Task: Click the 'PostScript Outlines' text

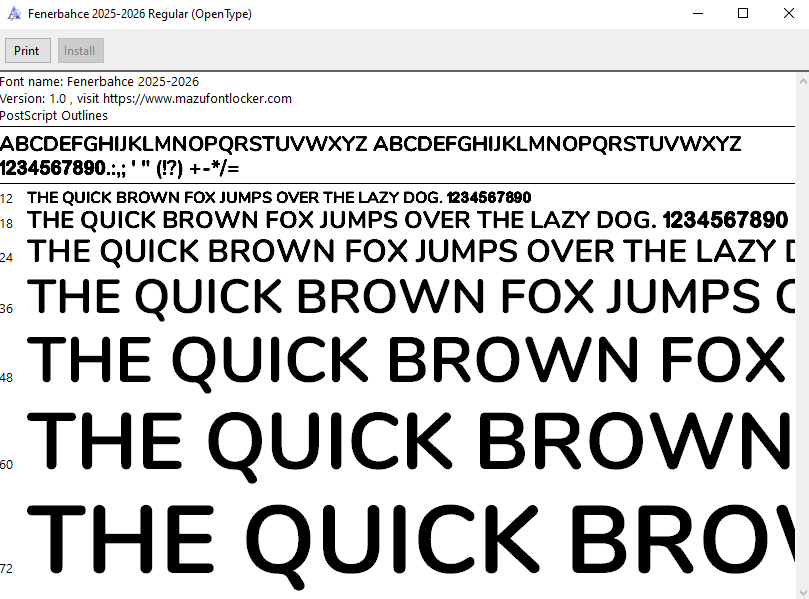Action: click(x=54, y=115)
